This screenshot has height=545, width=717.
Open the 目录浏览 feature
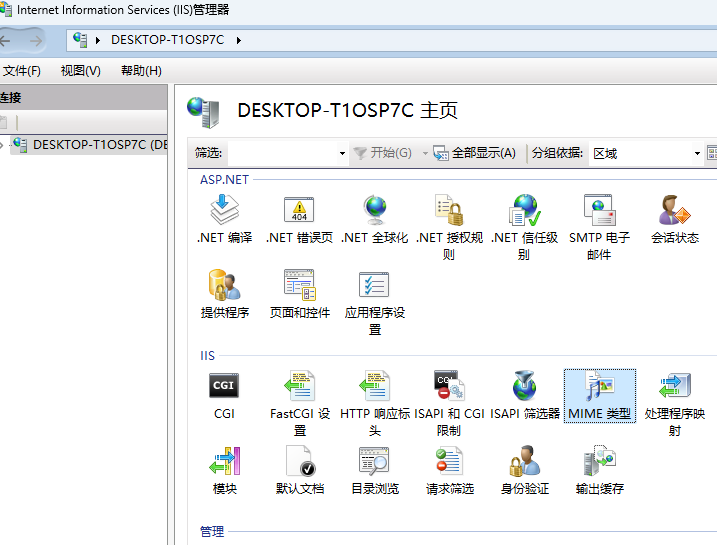(375, 470)
